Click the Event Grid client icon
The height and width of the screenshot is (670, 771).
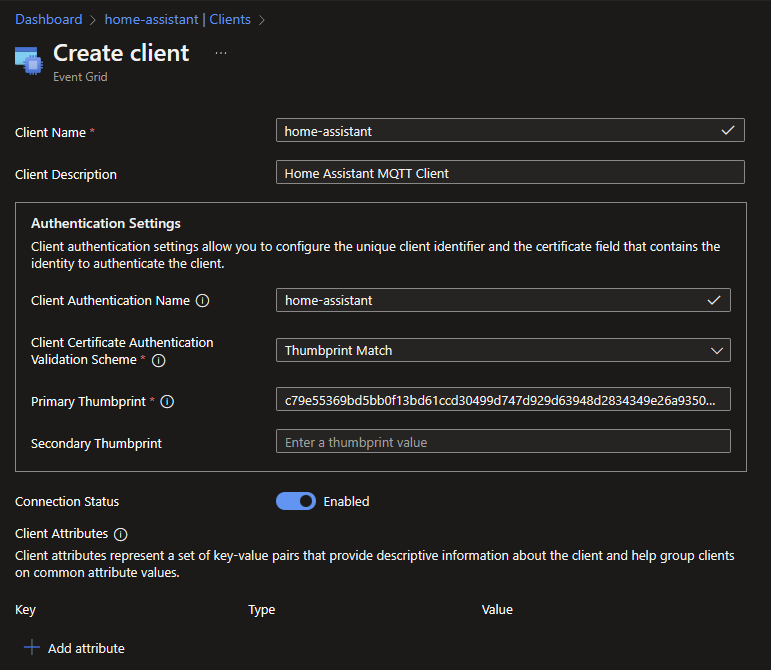[29, 61]
